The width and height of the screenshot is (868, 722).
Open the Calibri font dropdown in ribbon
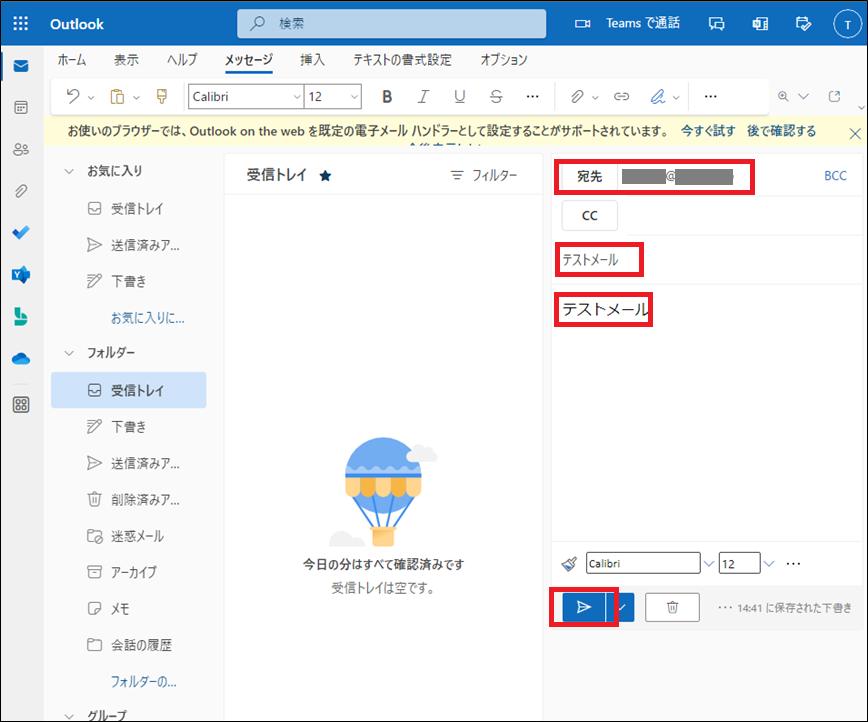click(x=297, y=97)
